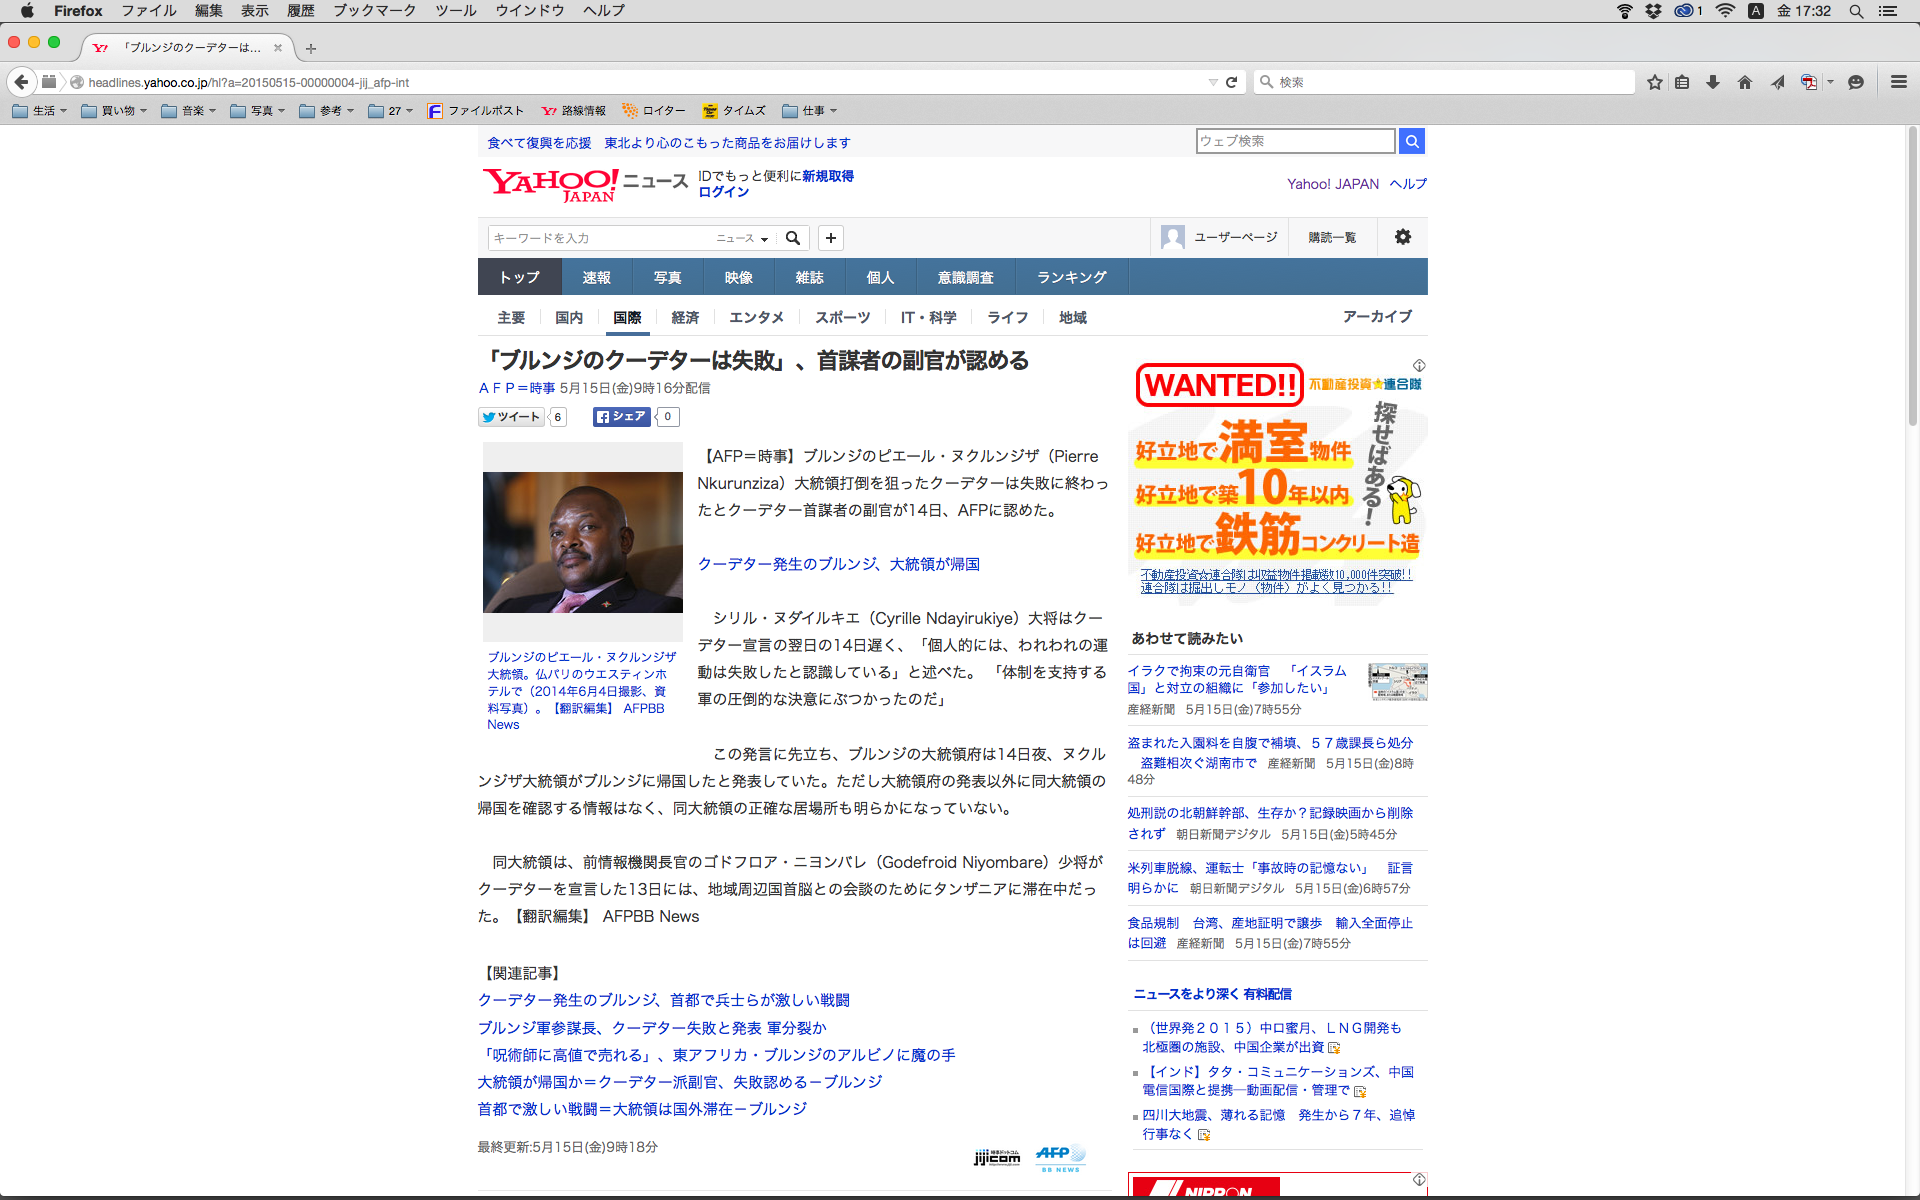
Task: Focus the キーワードを入力 search field
Action: (x=600, y=238)
